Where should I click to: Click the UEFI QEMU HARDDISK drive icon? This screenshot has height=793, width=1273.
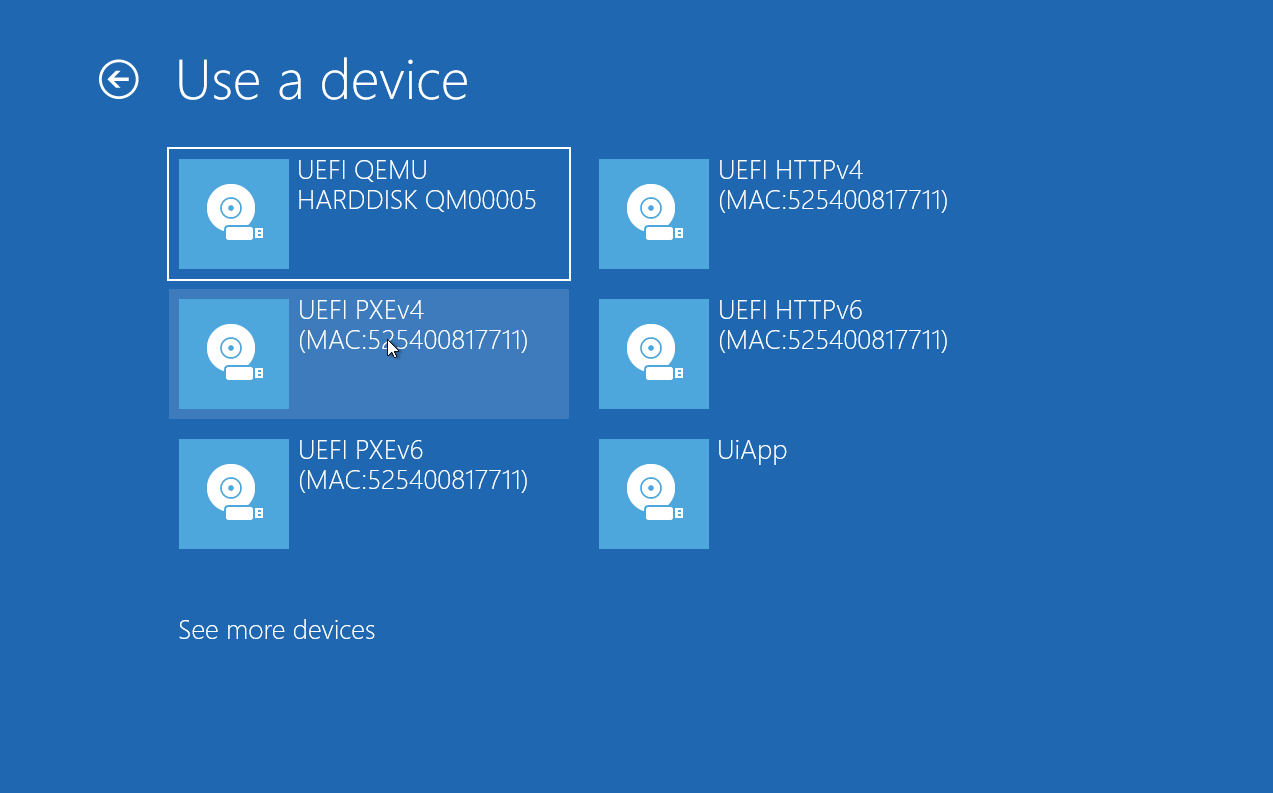pos(234,214)
